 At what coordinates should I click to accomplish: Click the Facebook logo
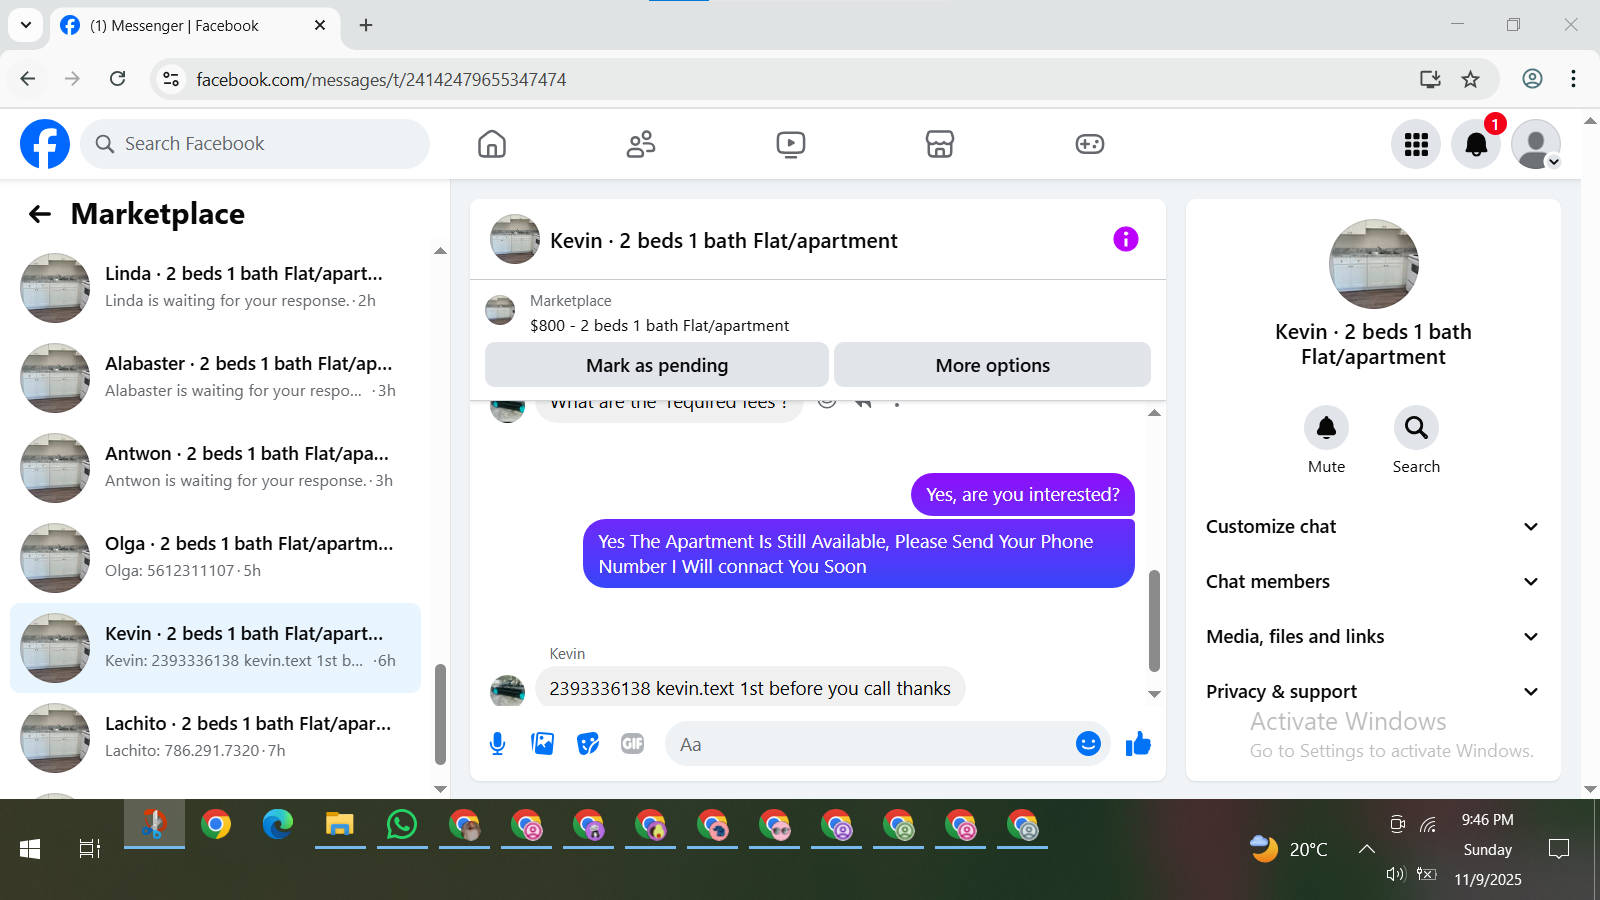[x=45, y=144]
